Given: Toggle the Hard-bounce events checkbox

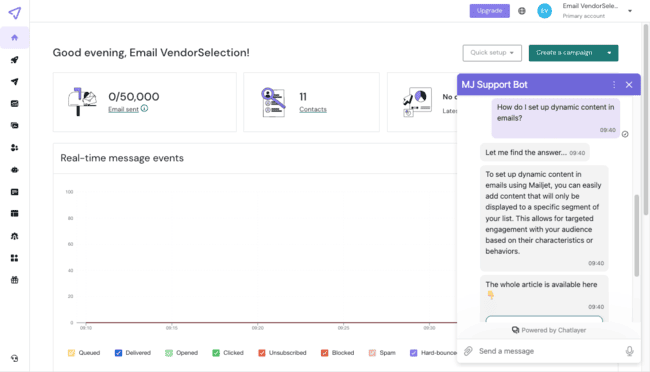Looking at the screenshot, I should coord(413,353).
